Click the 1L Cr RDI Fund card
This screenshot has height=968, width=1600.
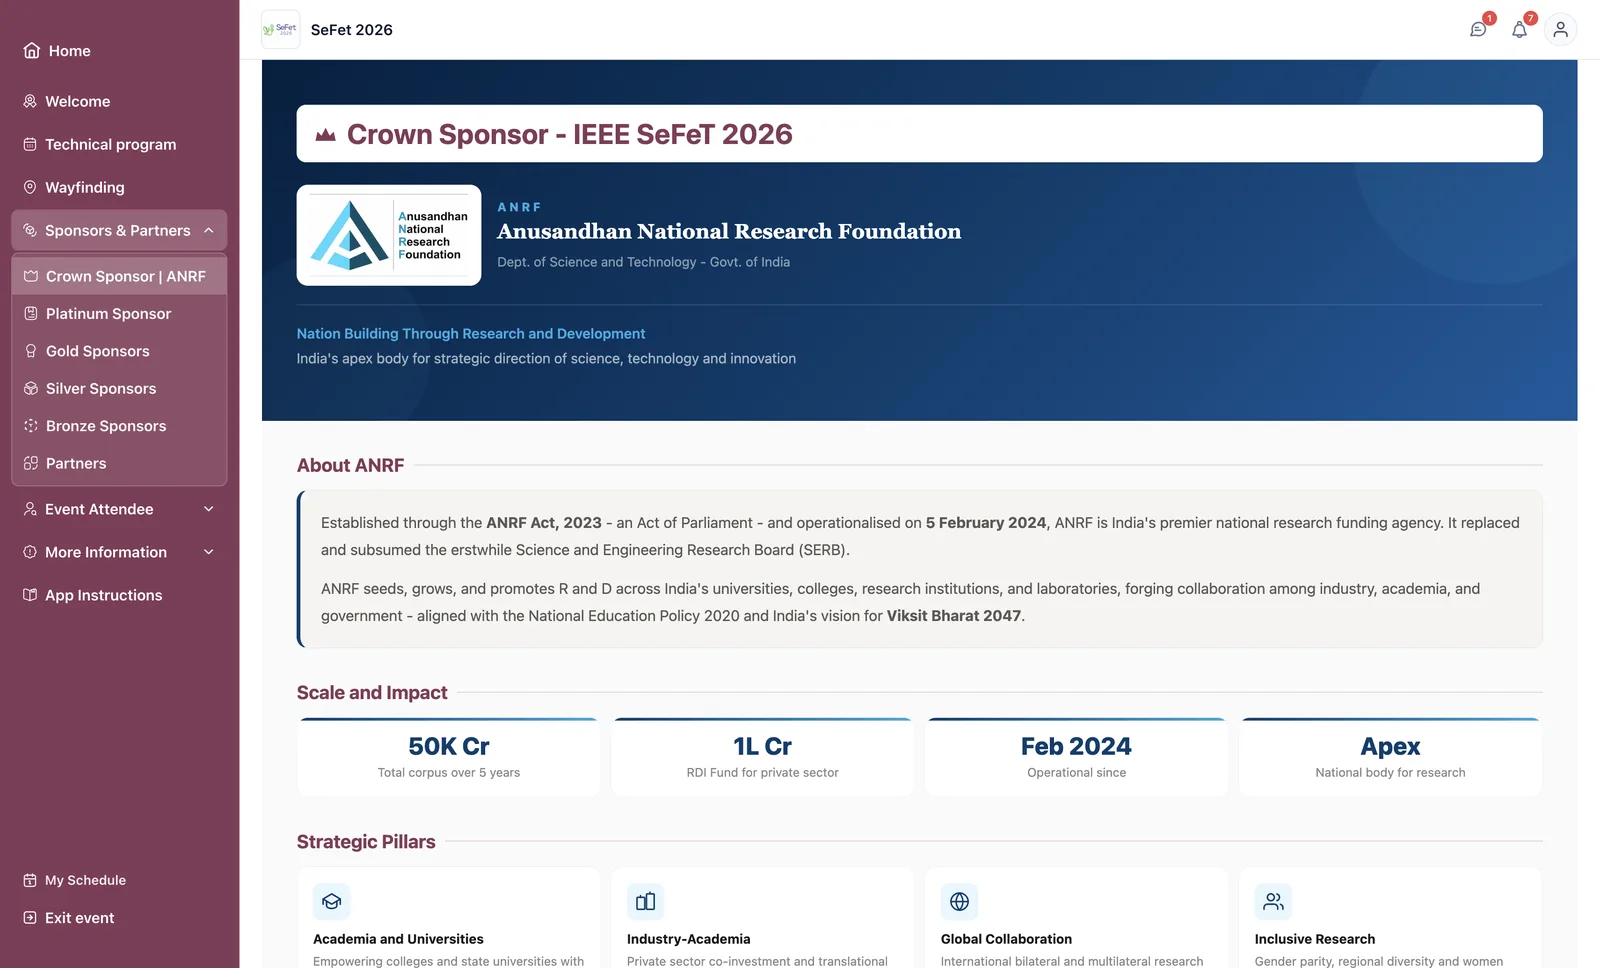763,757
